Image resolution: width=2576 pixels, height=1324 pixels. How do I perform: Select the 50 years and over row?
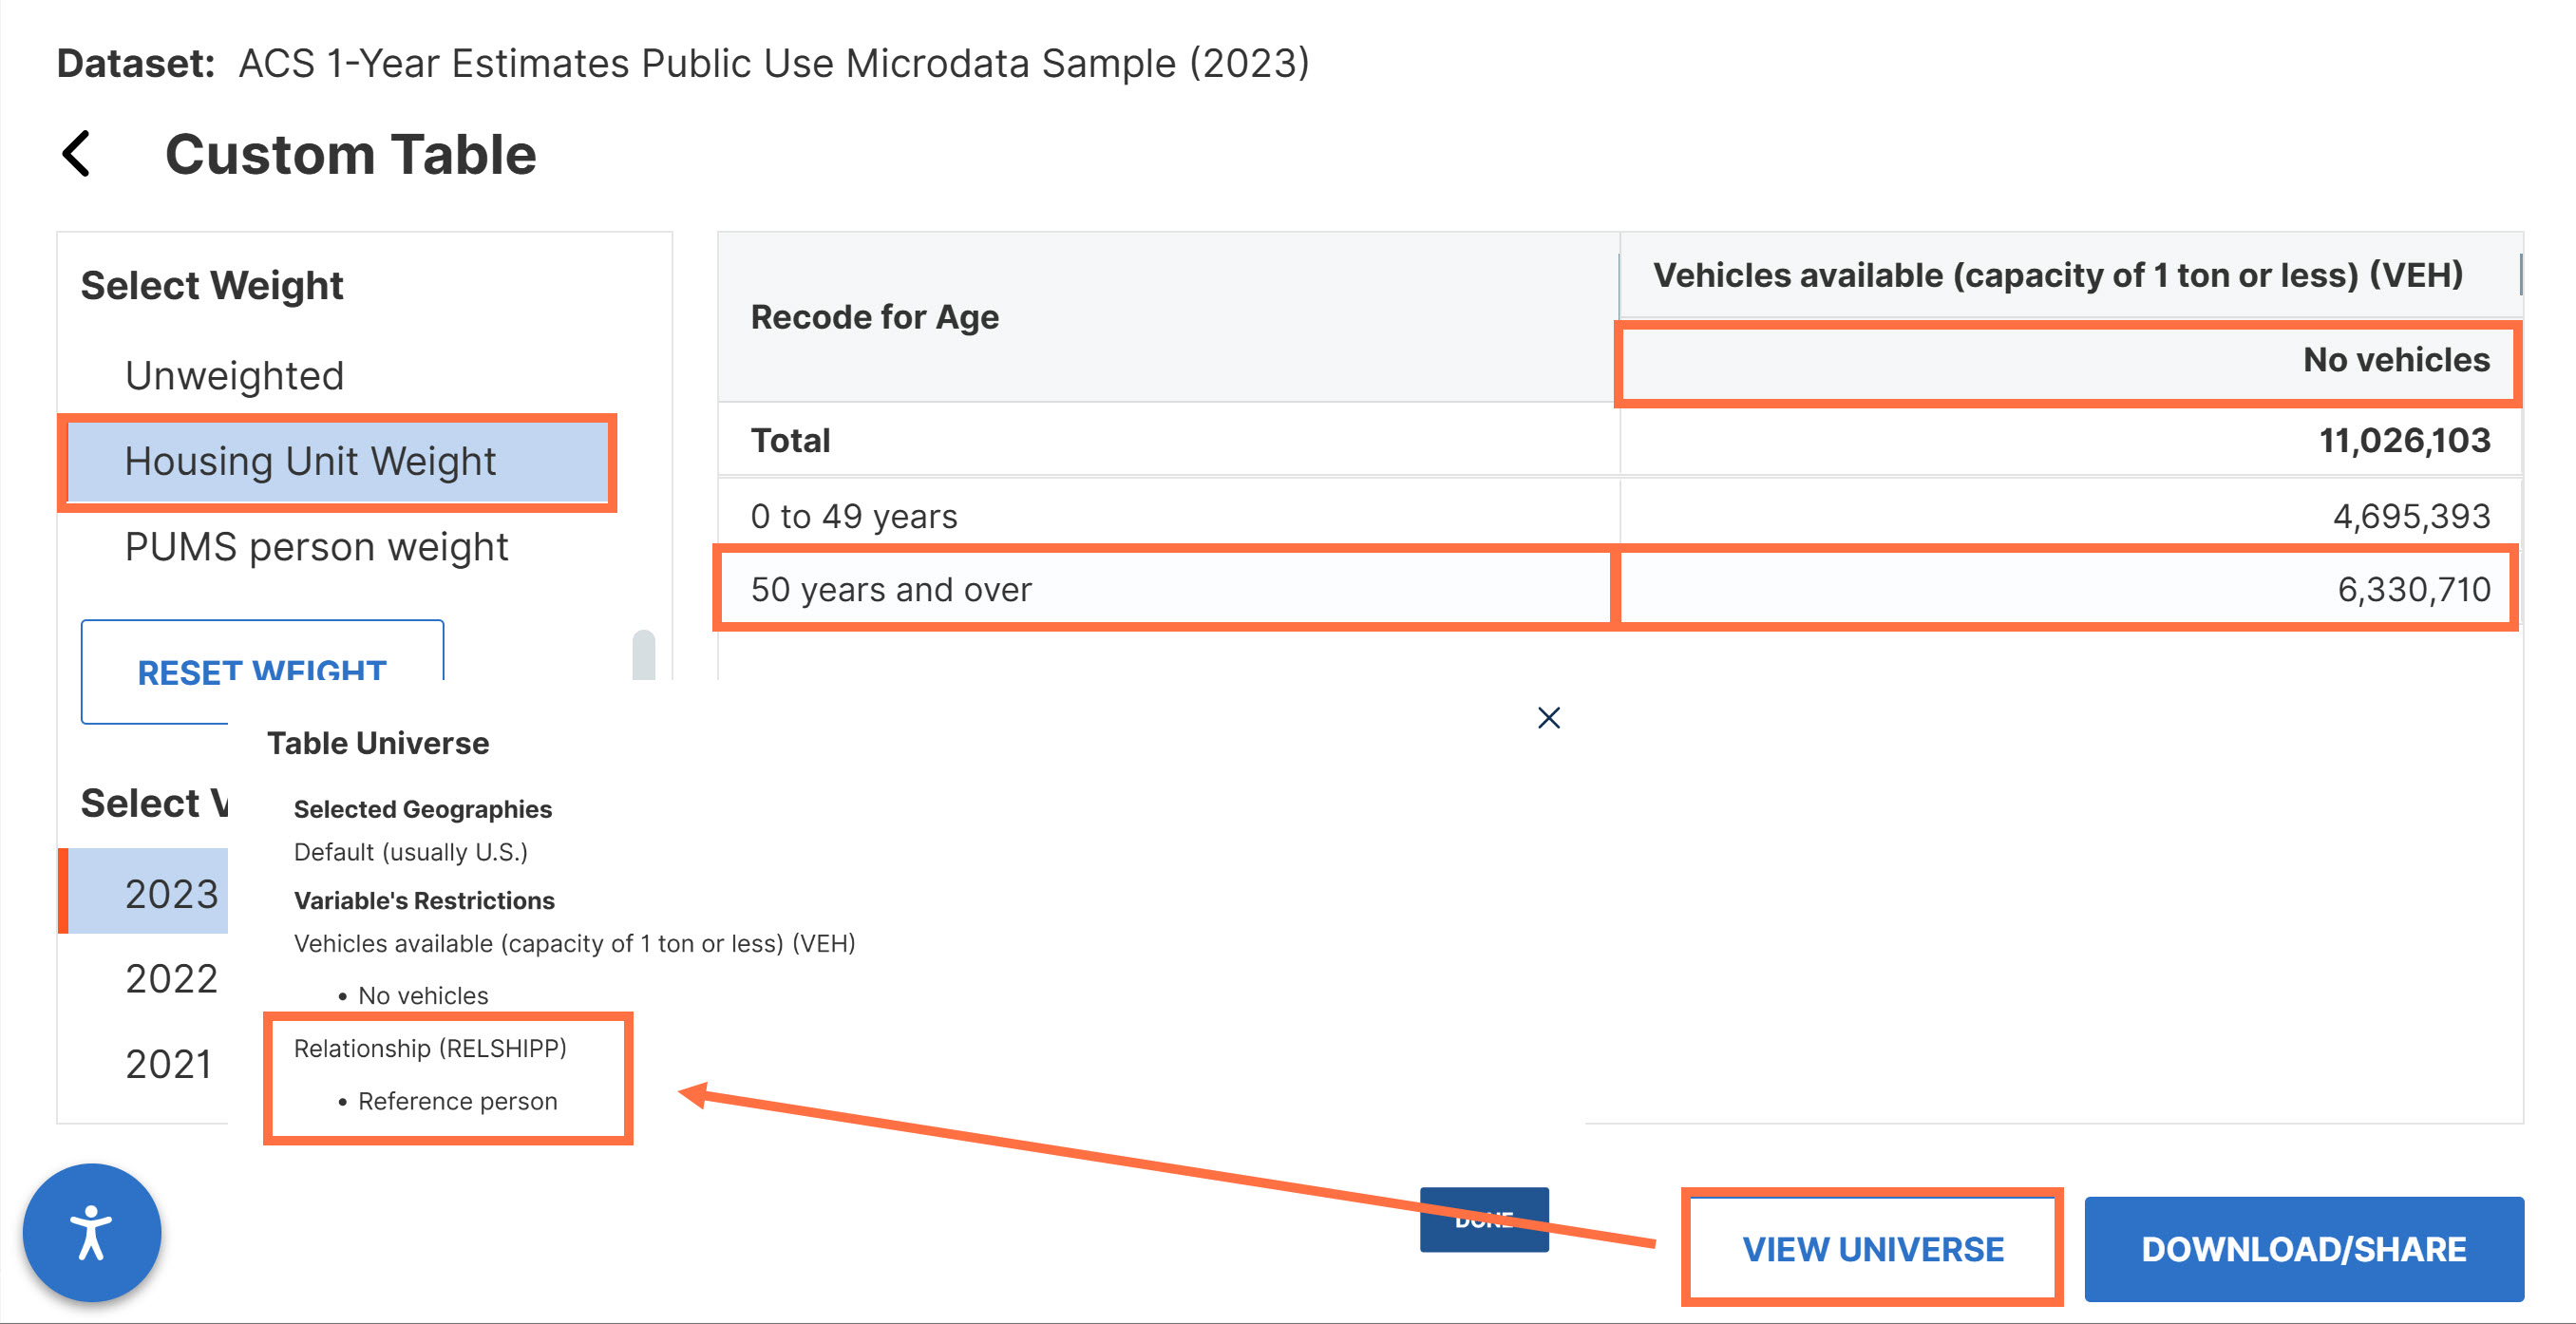pyautogui.click(x=890, y=589)
